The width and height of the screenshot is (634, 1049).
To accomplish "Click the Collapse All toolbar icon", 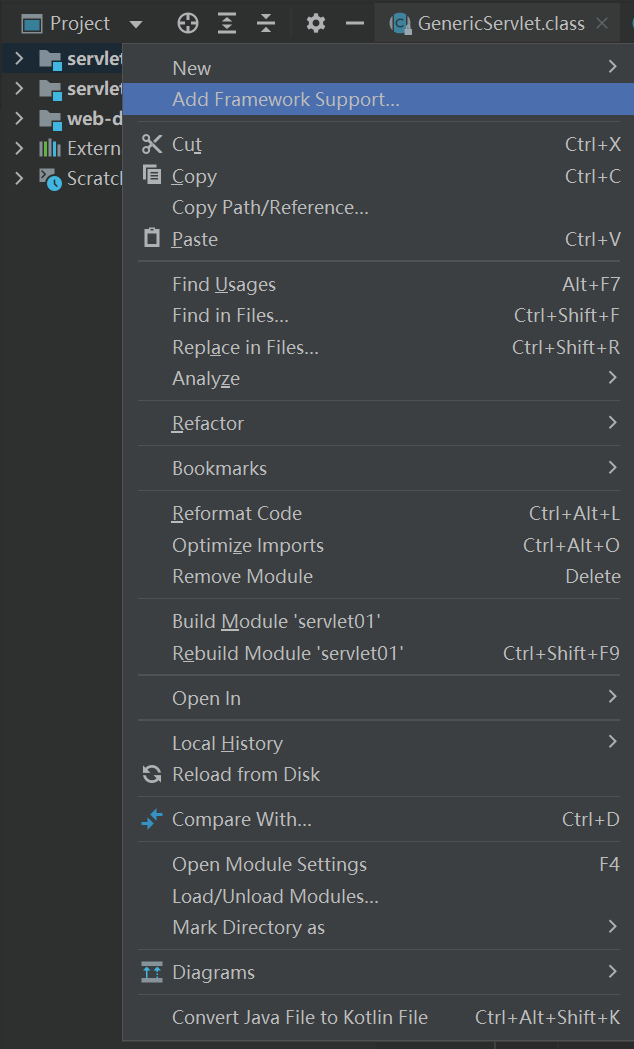I will (x=266, y=23).
